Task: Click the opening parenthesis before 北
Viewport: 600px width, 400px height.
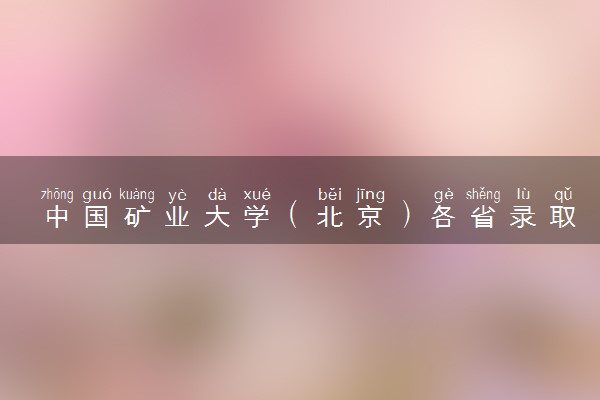Action: 293,217
